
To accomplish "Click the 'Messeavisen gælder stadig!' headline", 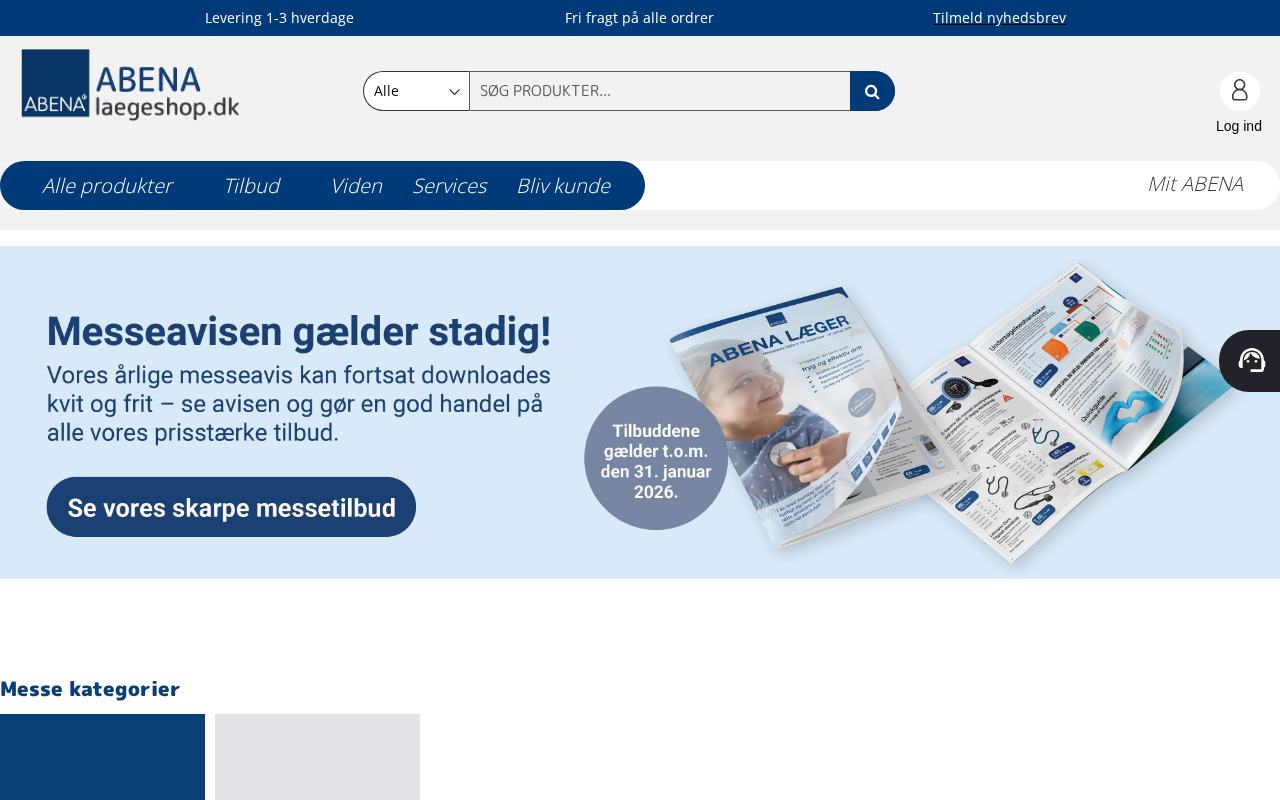I will point(299,332).
